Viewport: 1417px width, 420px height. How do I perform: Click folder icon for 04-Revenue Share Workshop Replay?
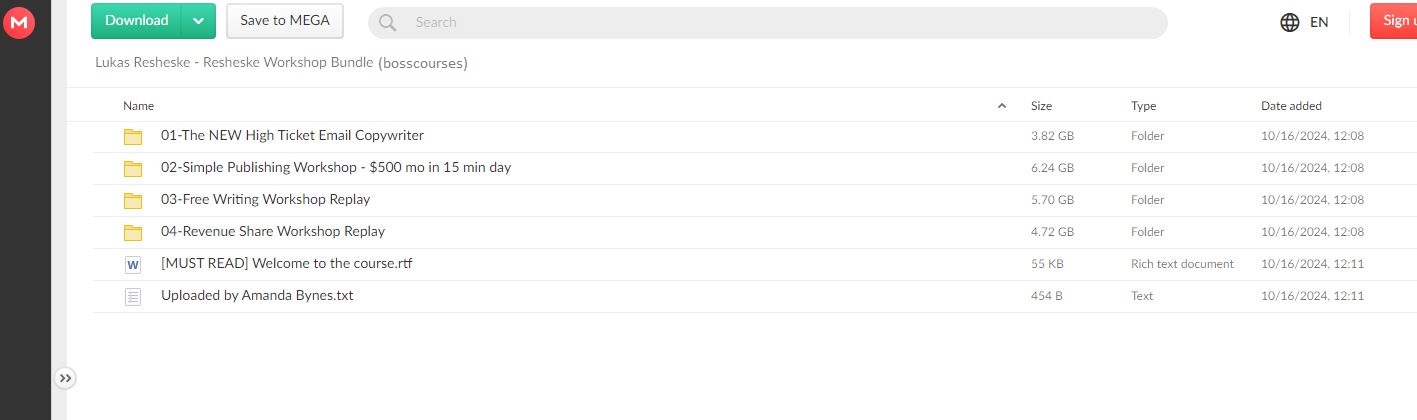[133, 232]
